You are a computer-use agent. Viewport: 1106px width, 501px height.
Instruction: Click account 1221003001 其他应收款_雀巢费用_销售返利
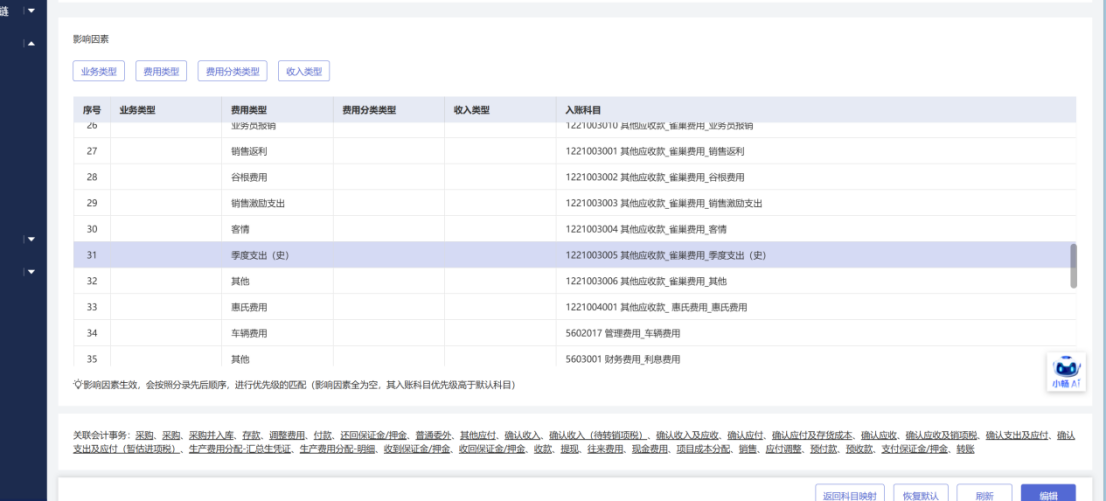click(x=655, y=151)
